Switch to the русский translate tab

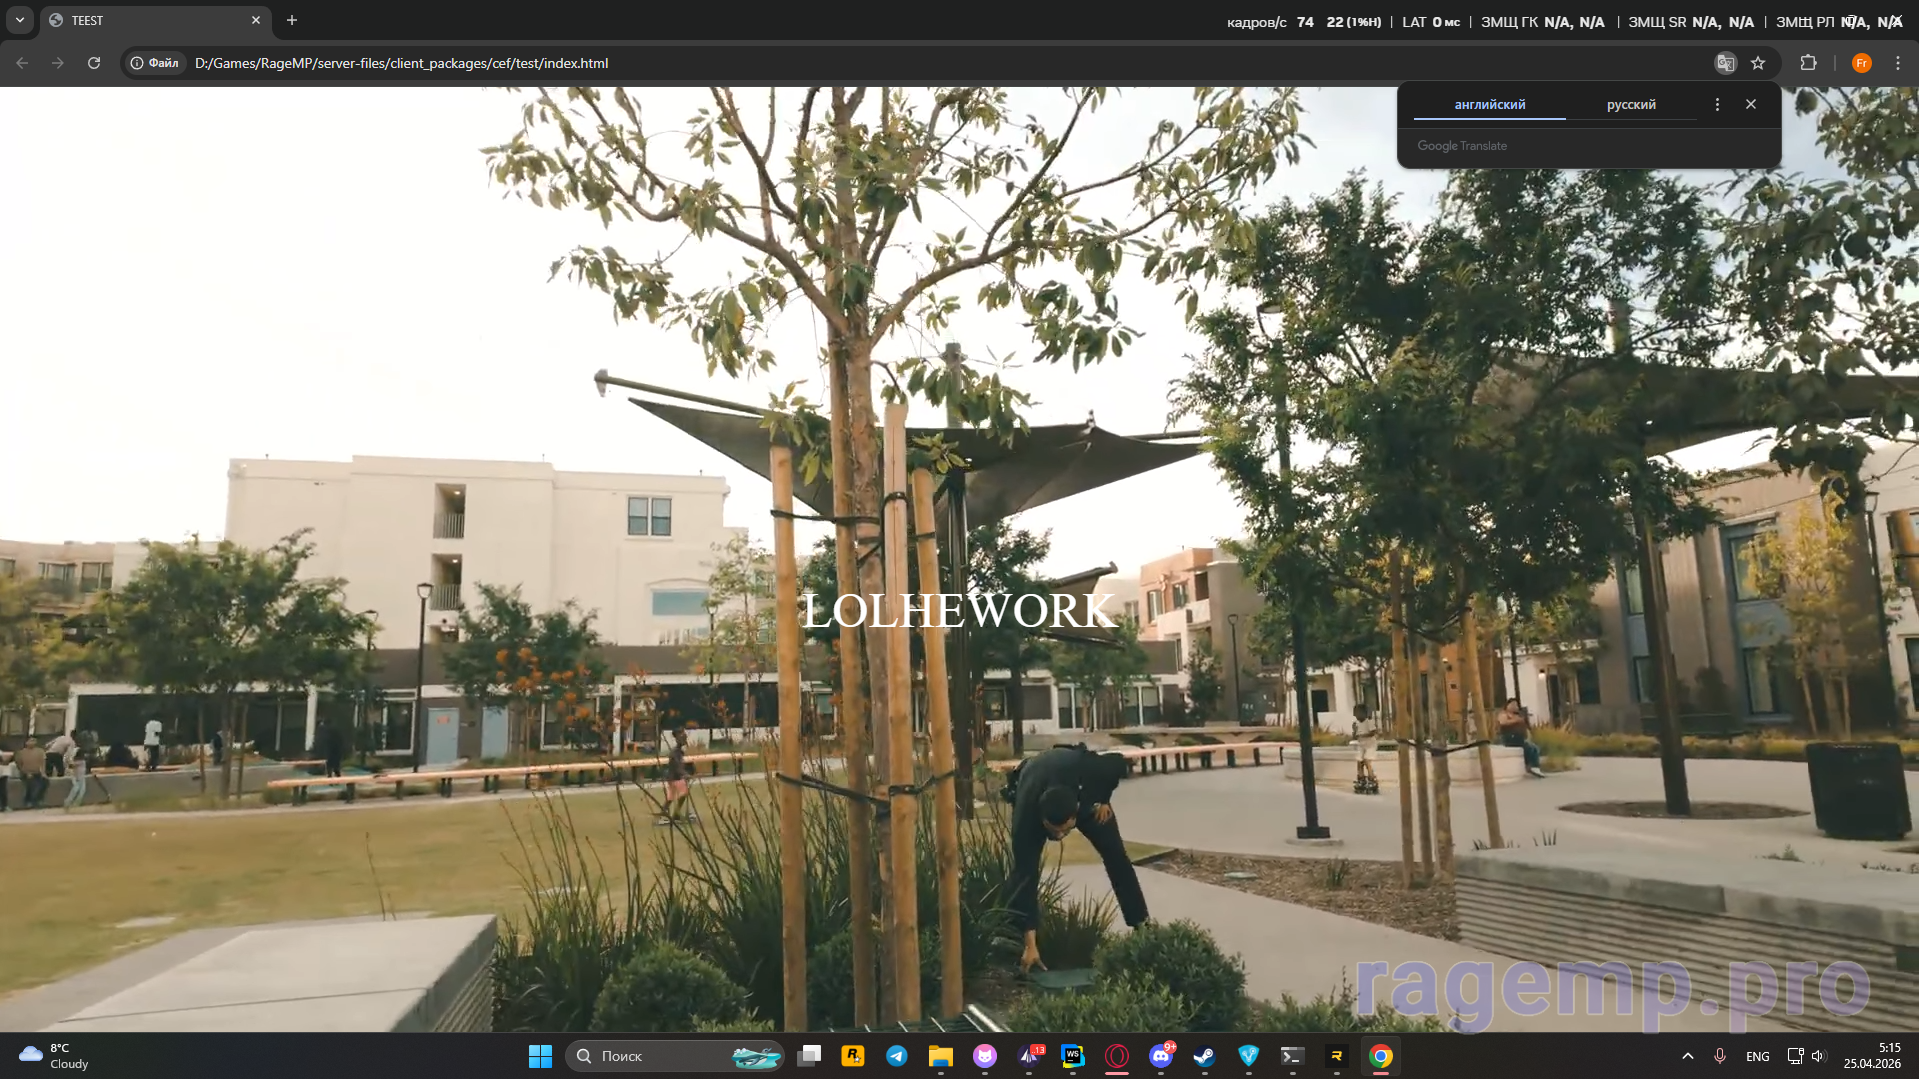pyautogui.click(x=1630, y=104)
